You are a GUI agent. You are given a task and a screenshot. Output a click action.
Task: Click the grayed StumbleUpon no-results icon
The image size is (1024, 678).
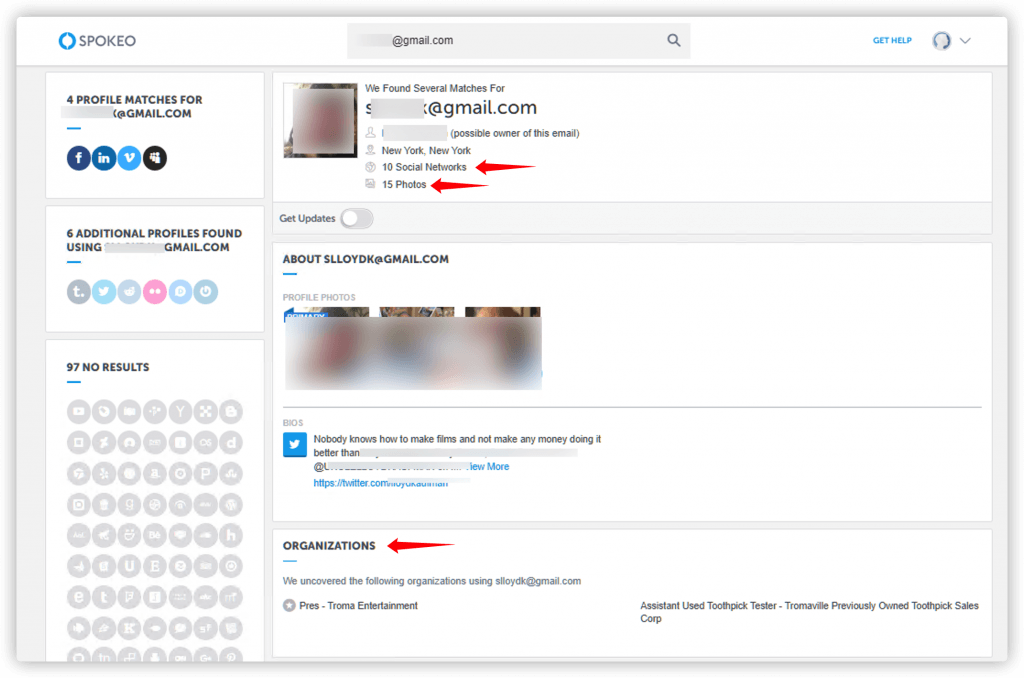tap(231, 474)
